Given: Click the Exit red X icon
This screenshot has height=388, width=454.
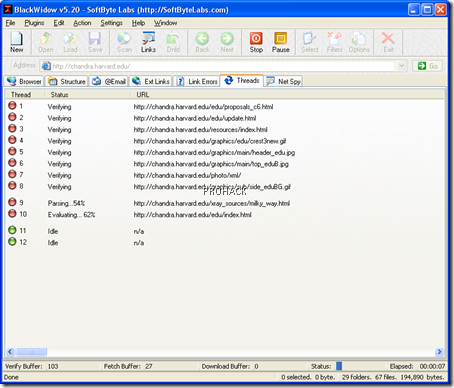Looking at the screenshot, I should point(388,38).
